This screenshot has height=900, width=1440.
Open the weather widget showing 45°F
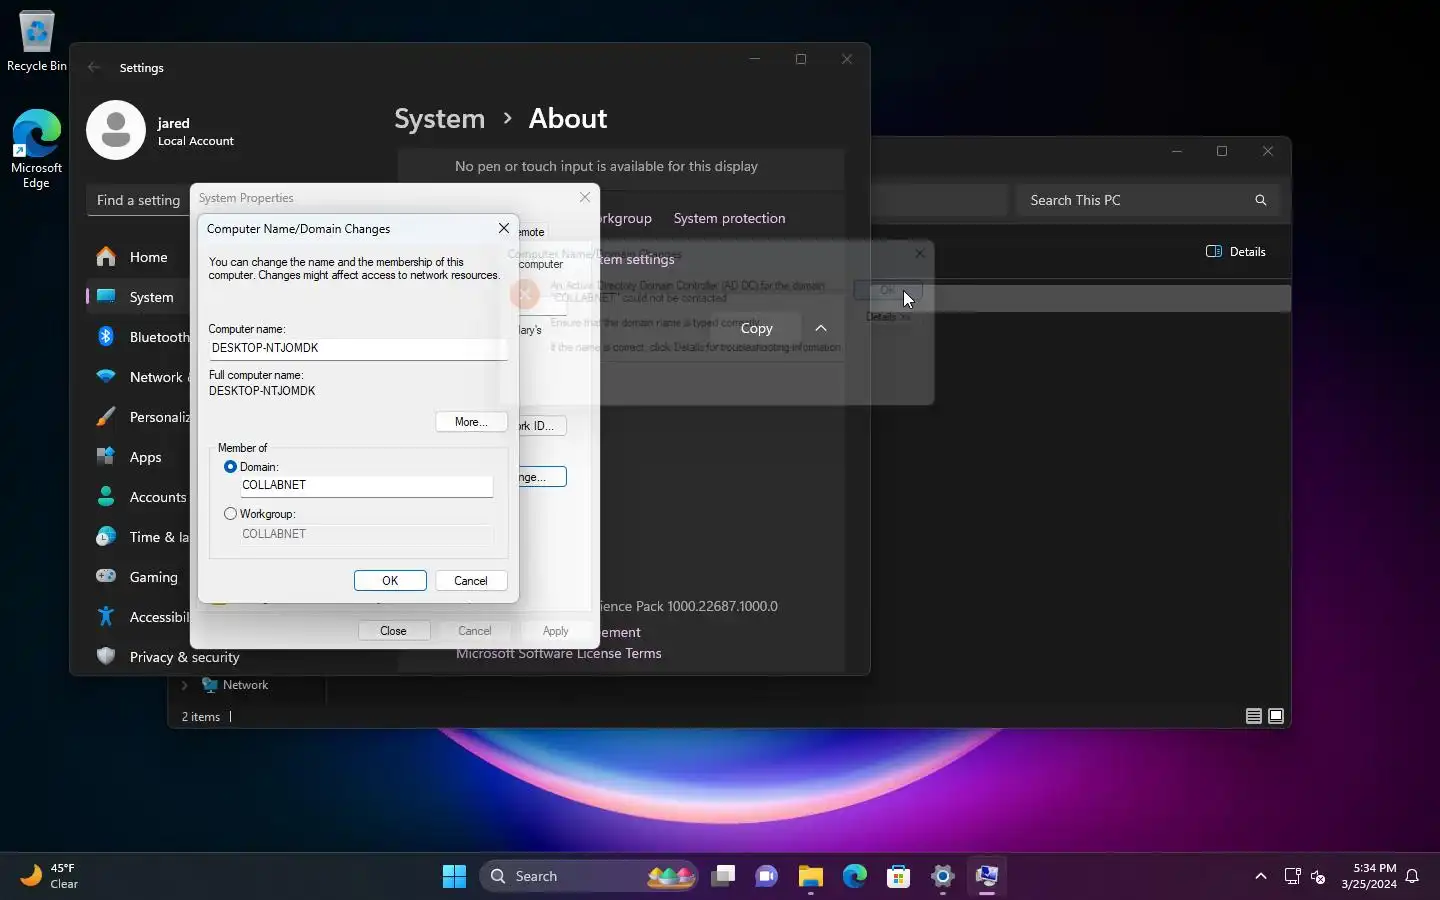tap(50, 876)
